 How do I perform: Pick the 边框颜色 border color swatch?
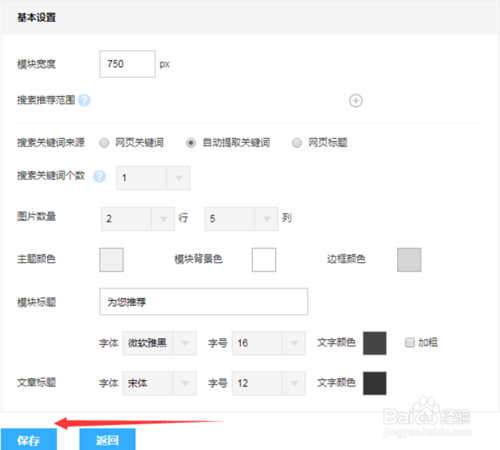[x=409, y=260]
